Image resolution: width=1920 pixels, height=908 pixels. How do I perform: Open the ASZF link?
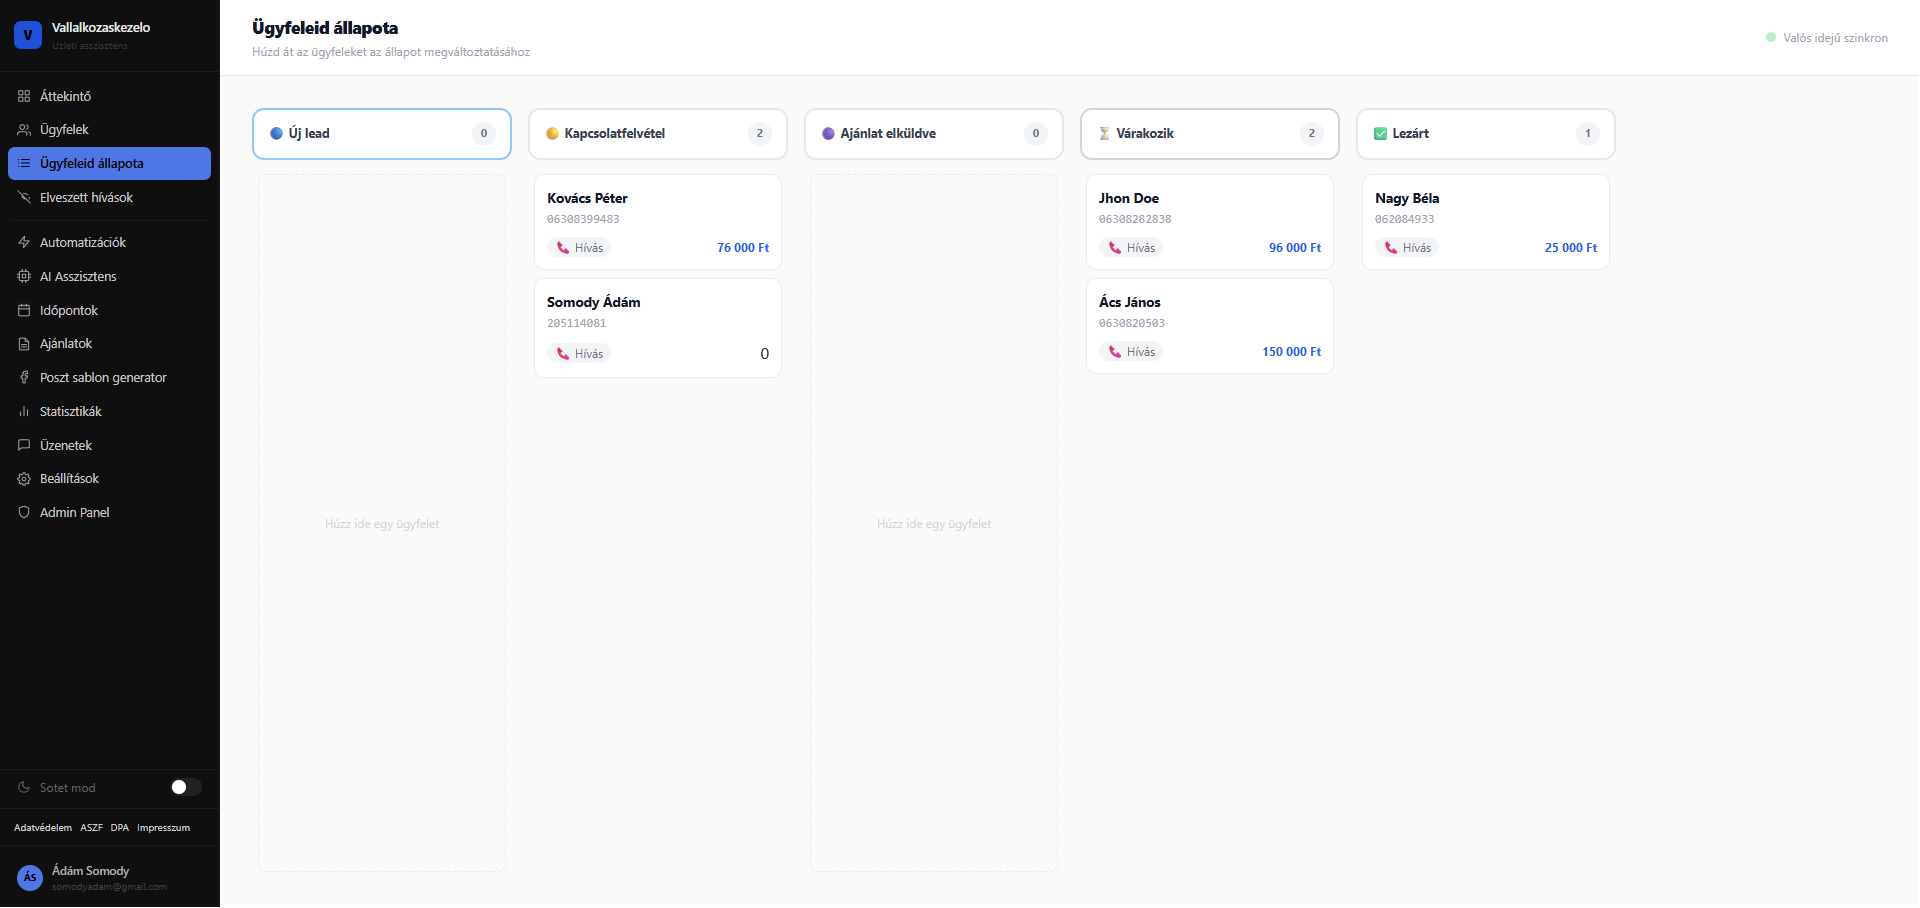pos(91,828)
